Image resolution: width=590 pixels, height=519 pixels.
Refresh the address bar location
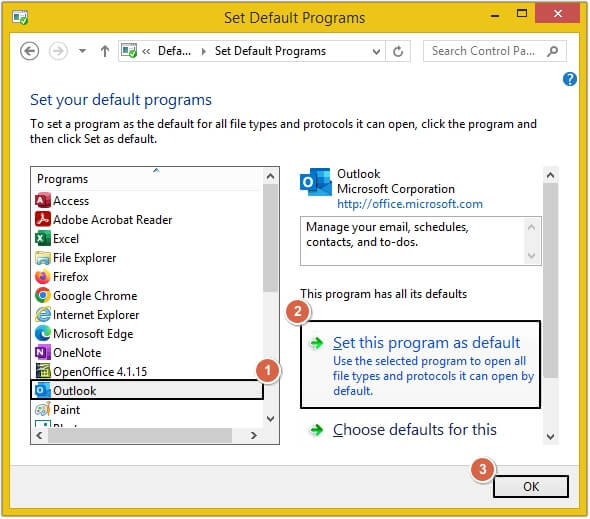click(x=398, y=51)
